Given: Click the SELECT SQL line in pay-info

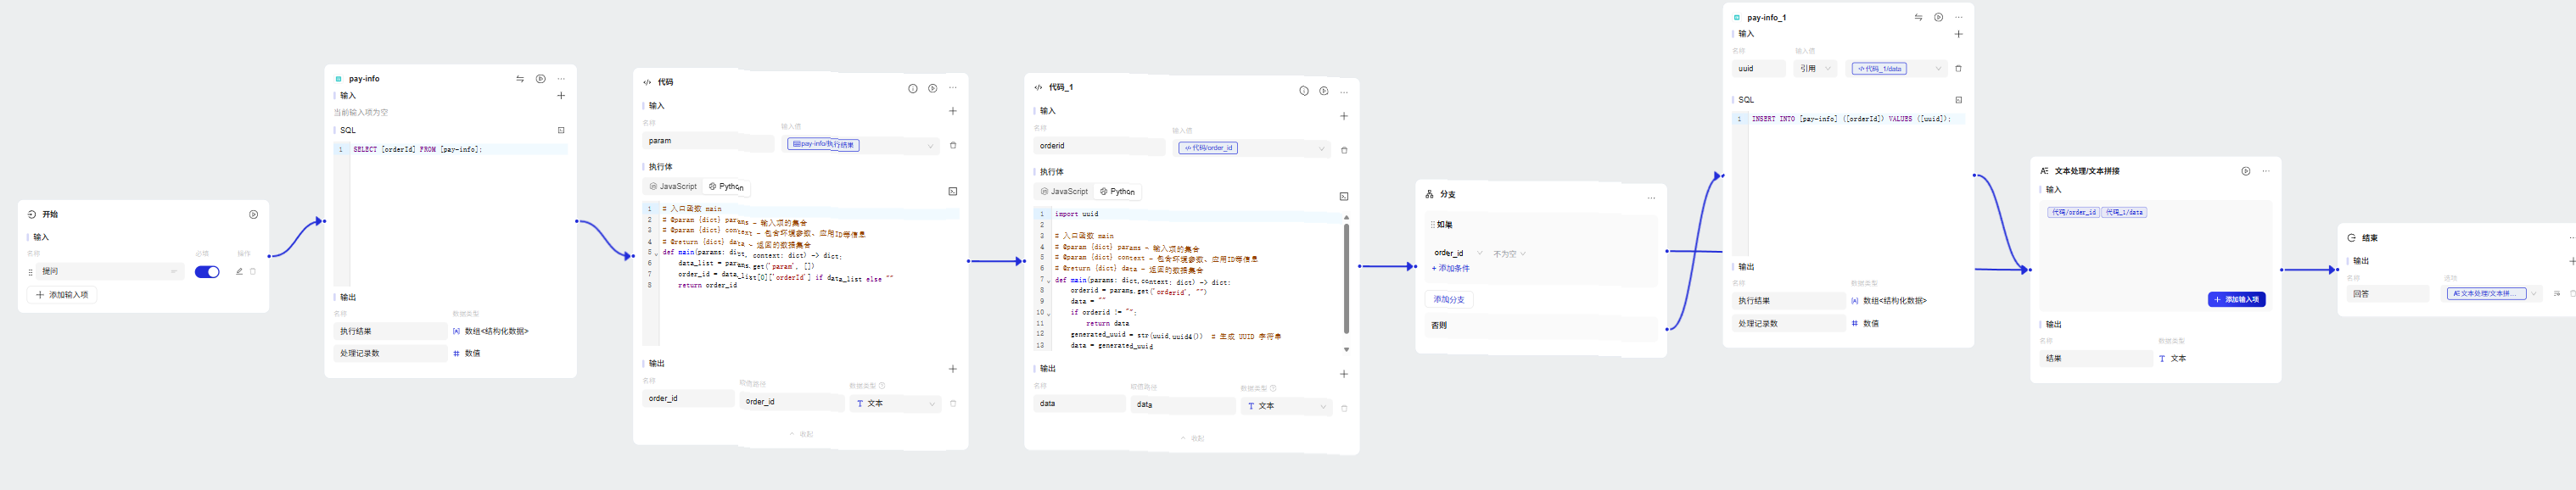Looking at the screenshot, I should [x=417, y=149].
